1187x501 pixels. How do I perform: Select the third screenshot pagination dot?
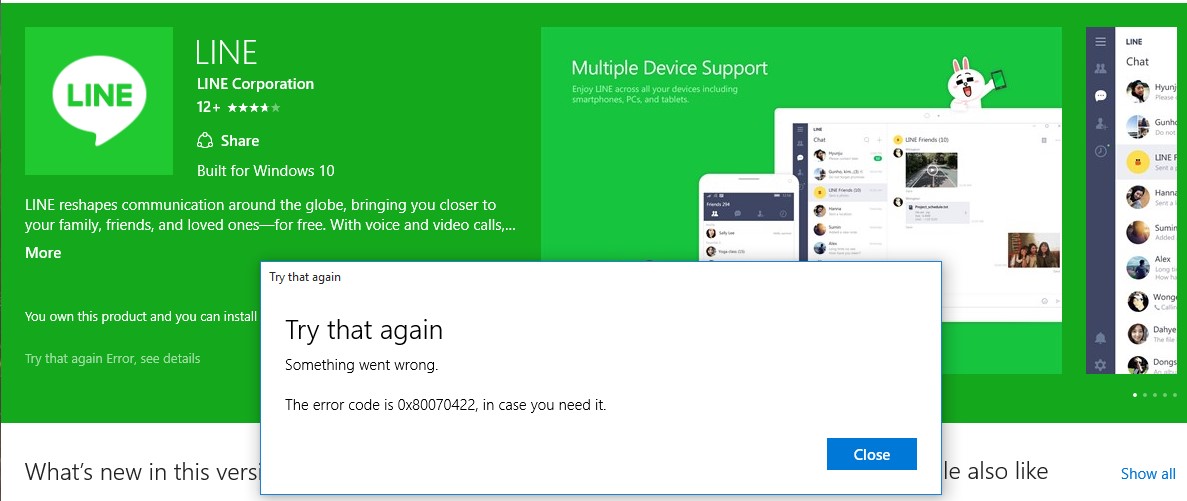(1154, 395)
